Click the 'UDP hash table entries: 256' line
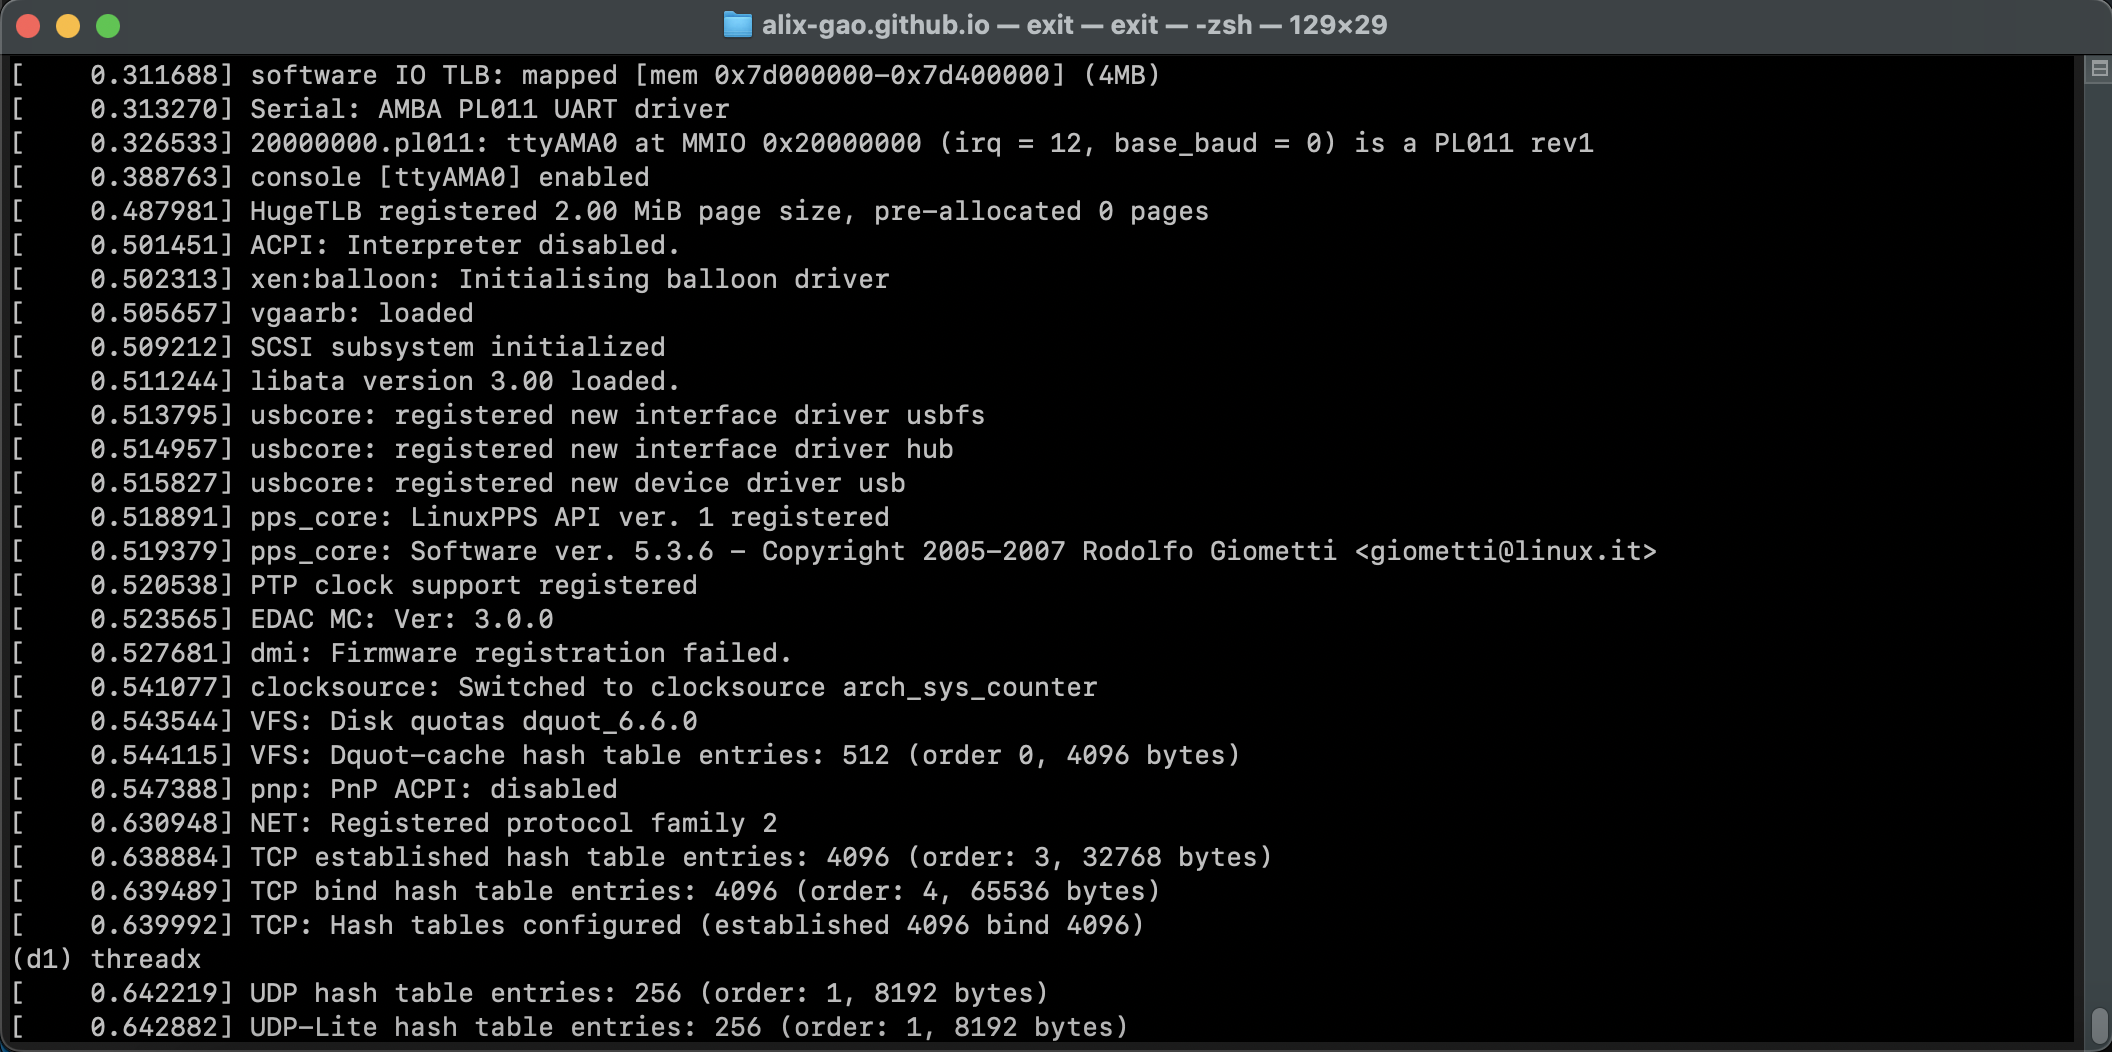The image size is (2112, 1052). point(530,993)
